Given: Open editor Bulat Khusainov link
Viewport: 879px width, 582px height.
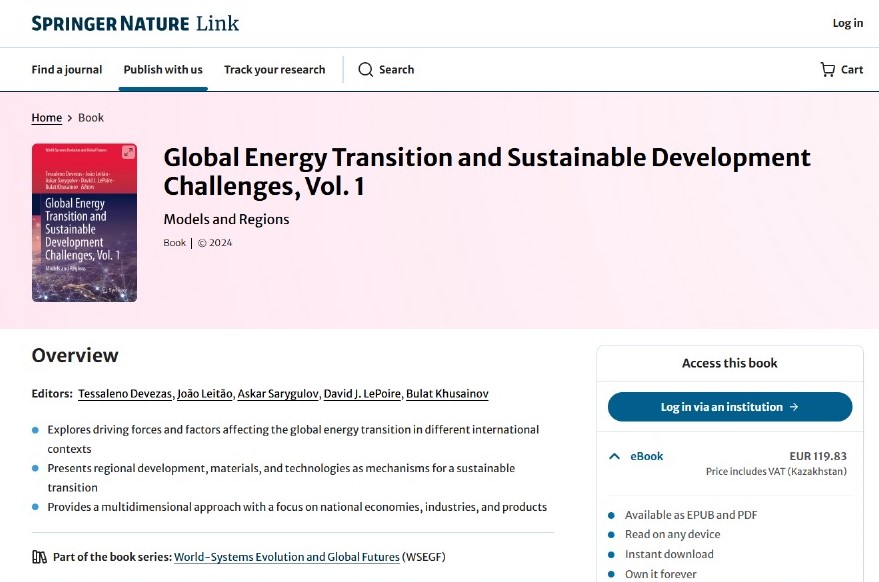Looking at the screenshot, I should [x=447, y=394].
